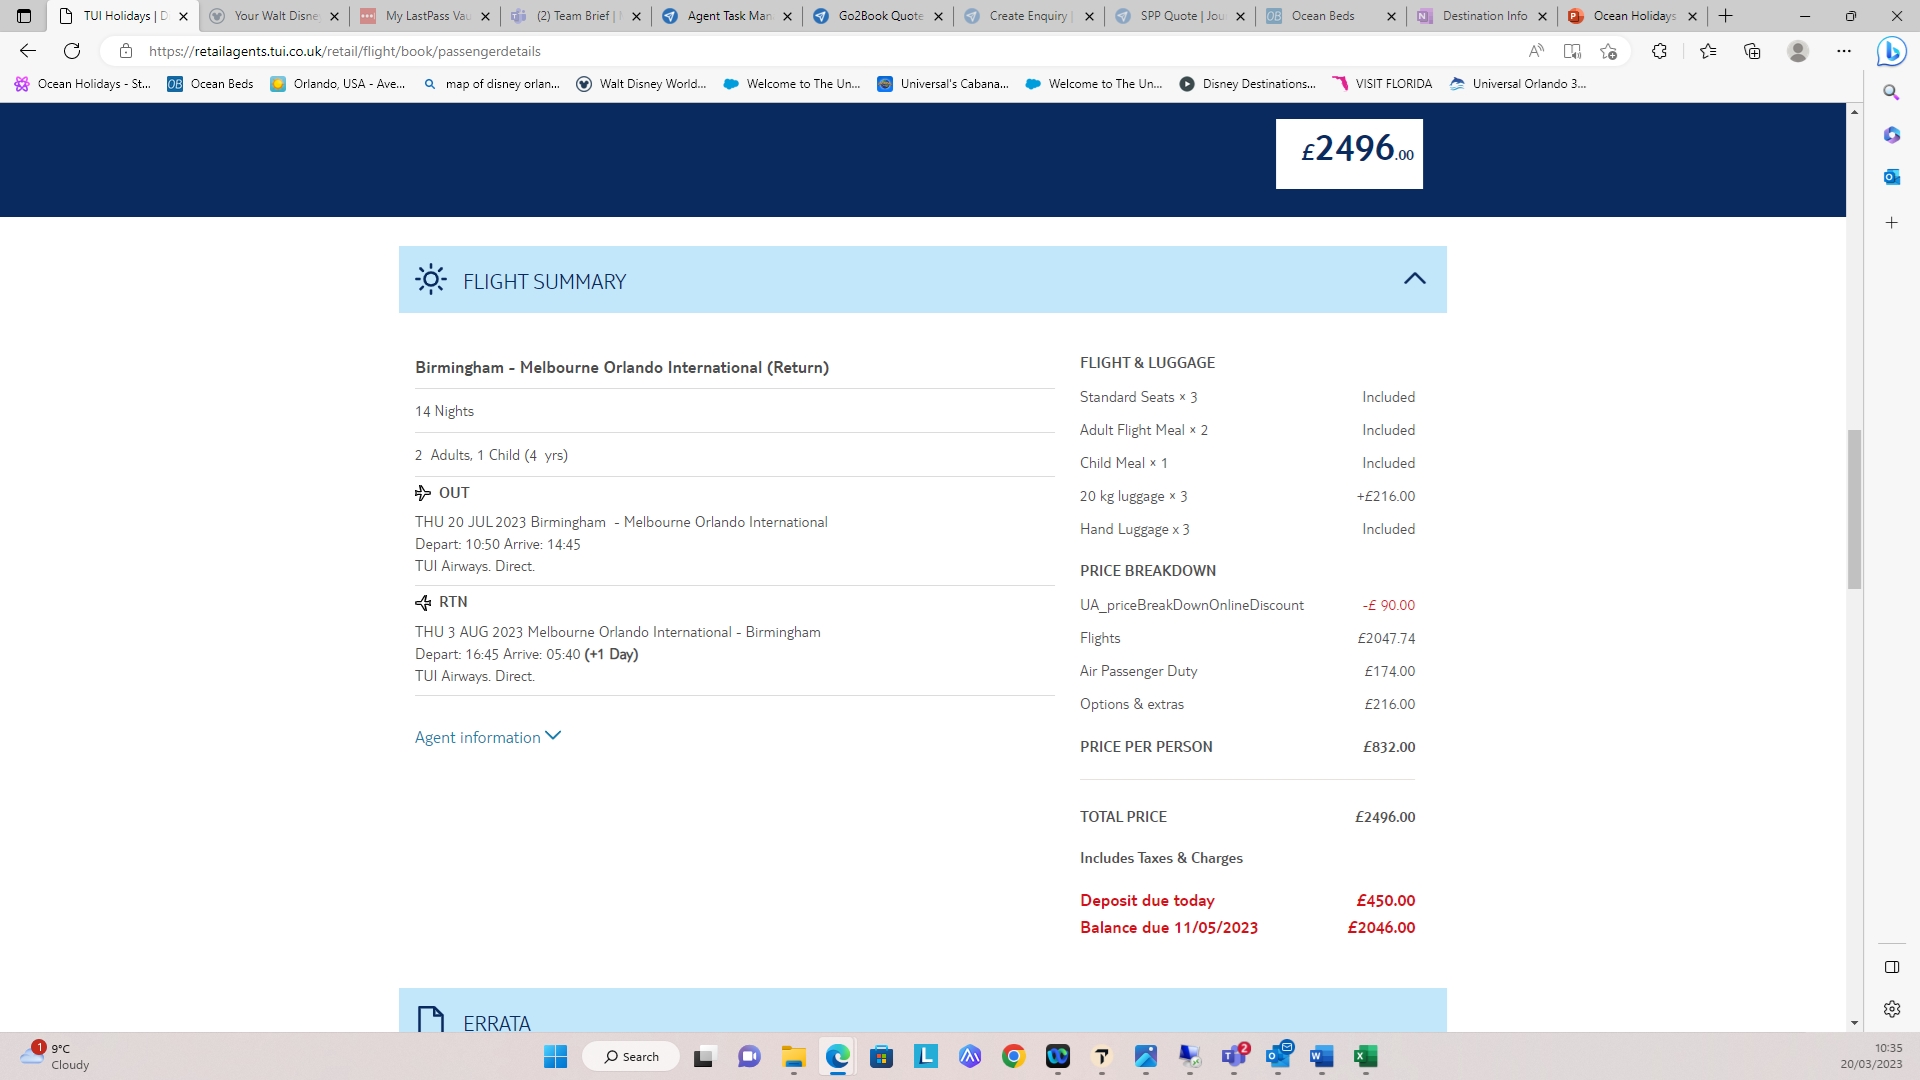Open the browser Settings and more menu

point(1844,51)
